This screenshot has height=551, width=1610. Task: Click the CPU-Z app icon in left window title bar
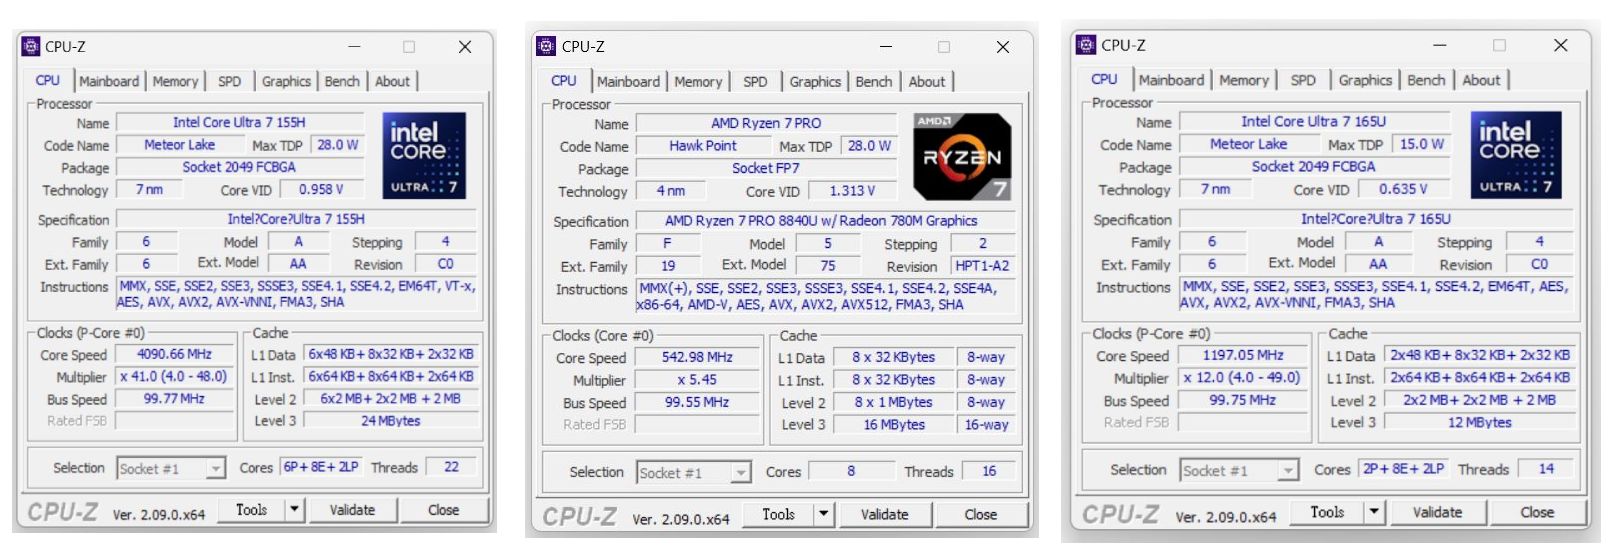(31, 46)
